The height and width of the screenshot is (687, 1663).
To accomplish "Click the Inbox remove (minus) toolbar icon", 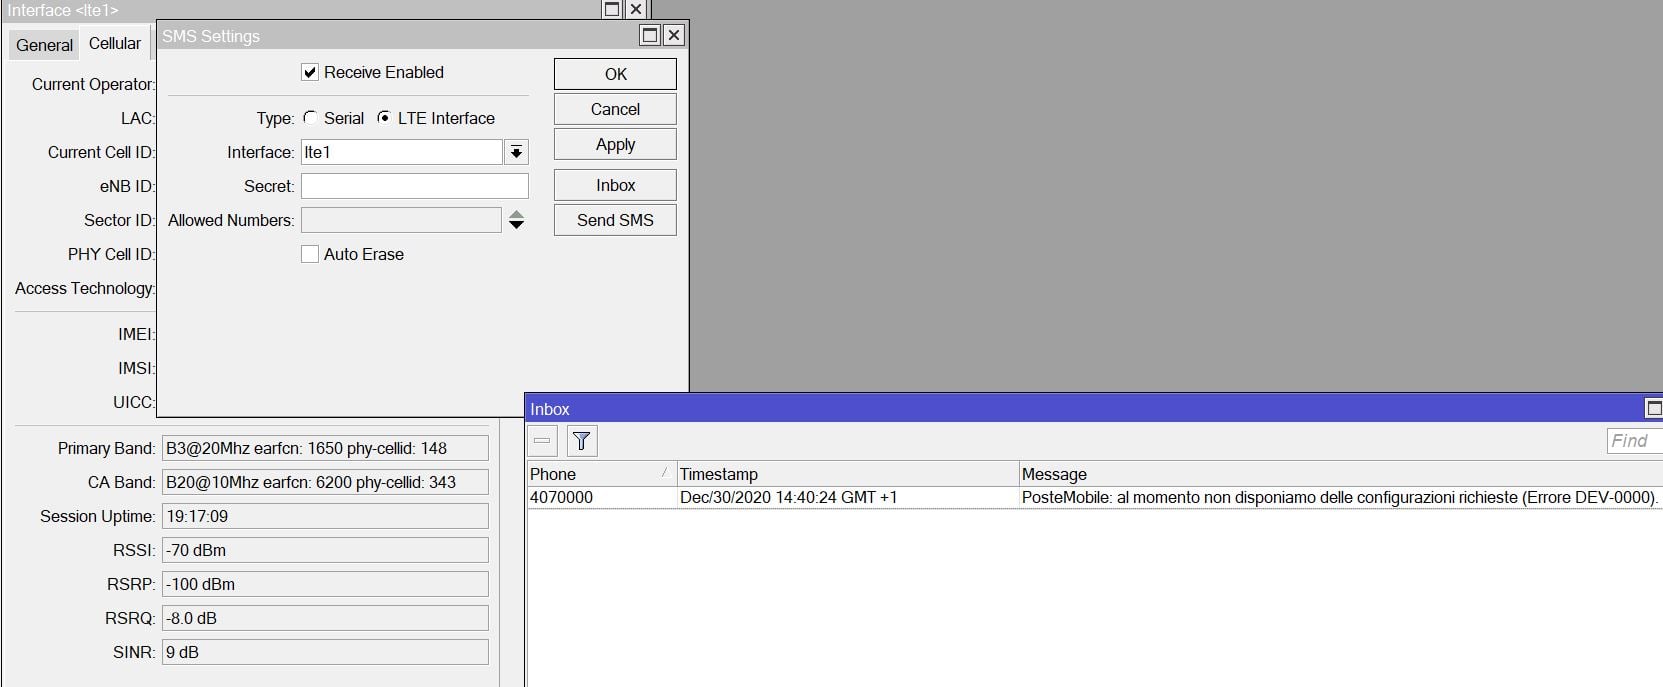I will tap(542, 441).
